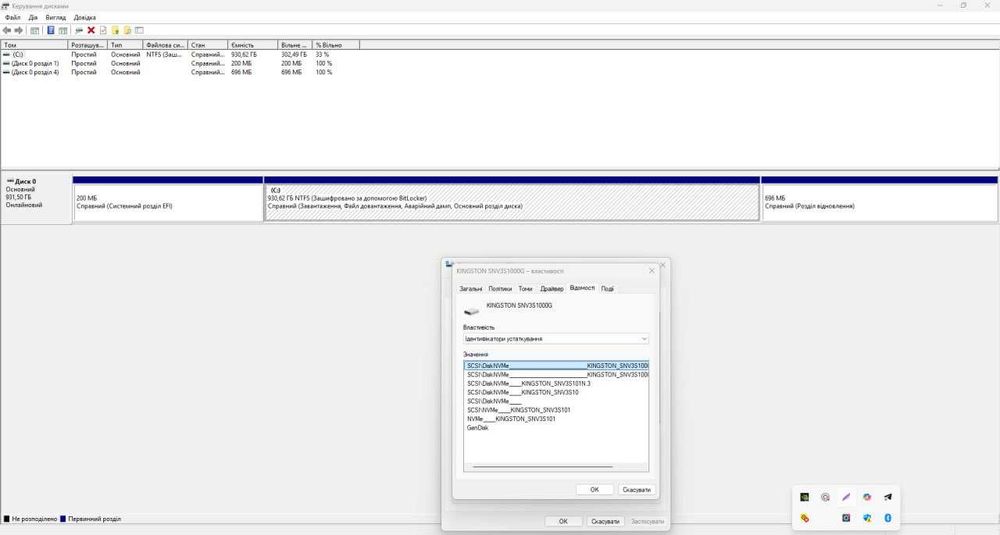The width and height of the screenshot is (1000, 535).
Task: Select value SCSI\DiskNVMe____KINGSTON_SNV3S101N.3
Action: click(529, 384)
